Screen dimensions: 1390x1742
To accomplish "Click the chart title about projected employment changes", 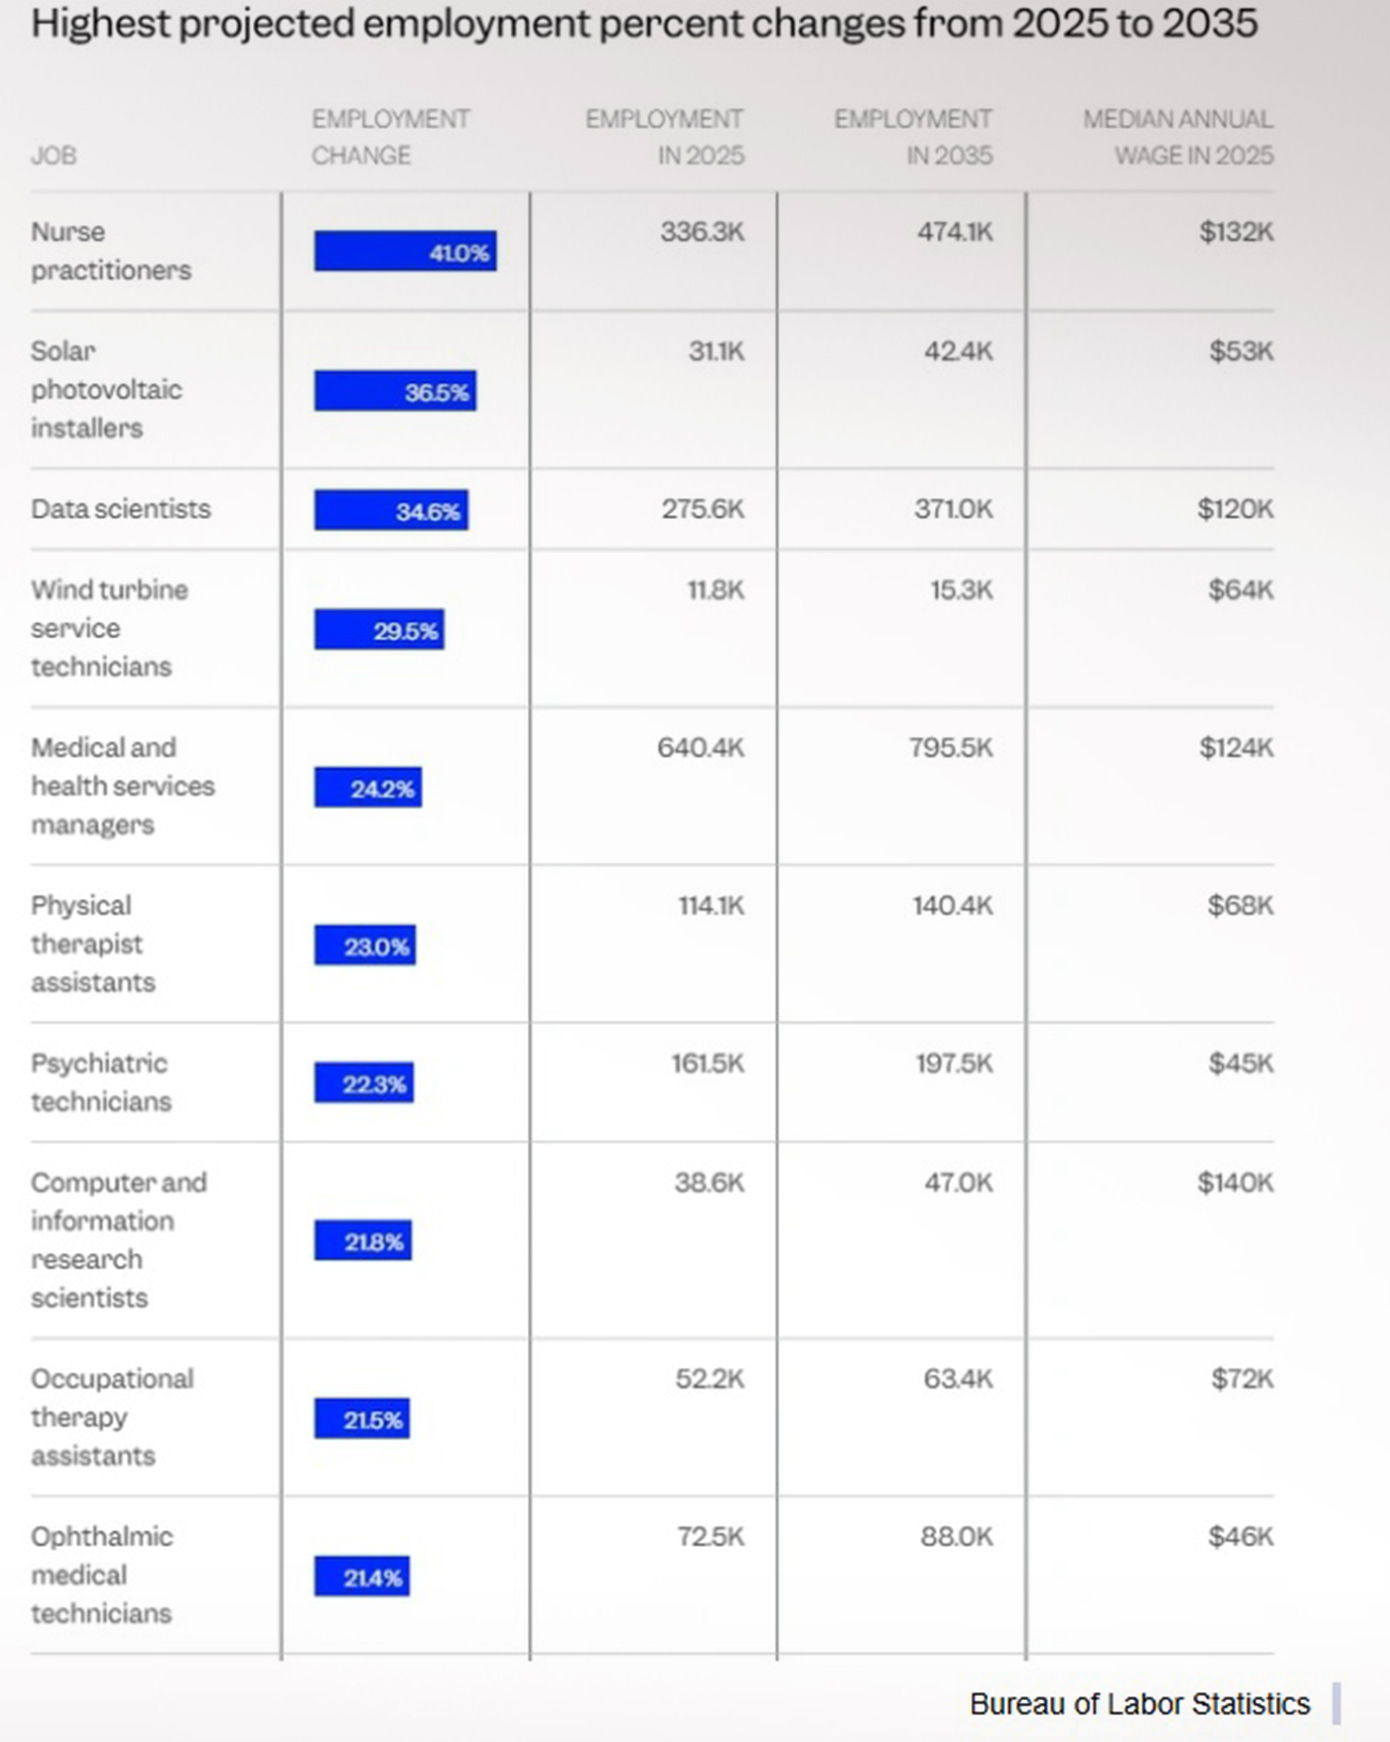I will [644, 23].
